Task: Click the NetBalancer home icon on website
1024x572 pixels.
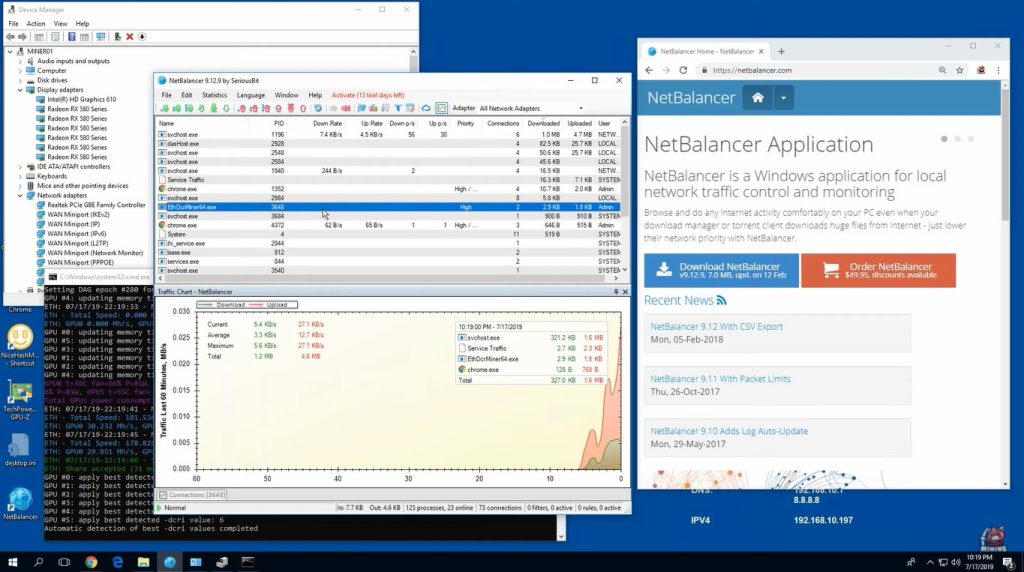Action: 757,98
